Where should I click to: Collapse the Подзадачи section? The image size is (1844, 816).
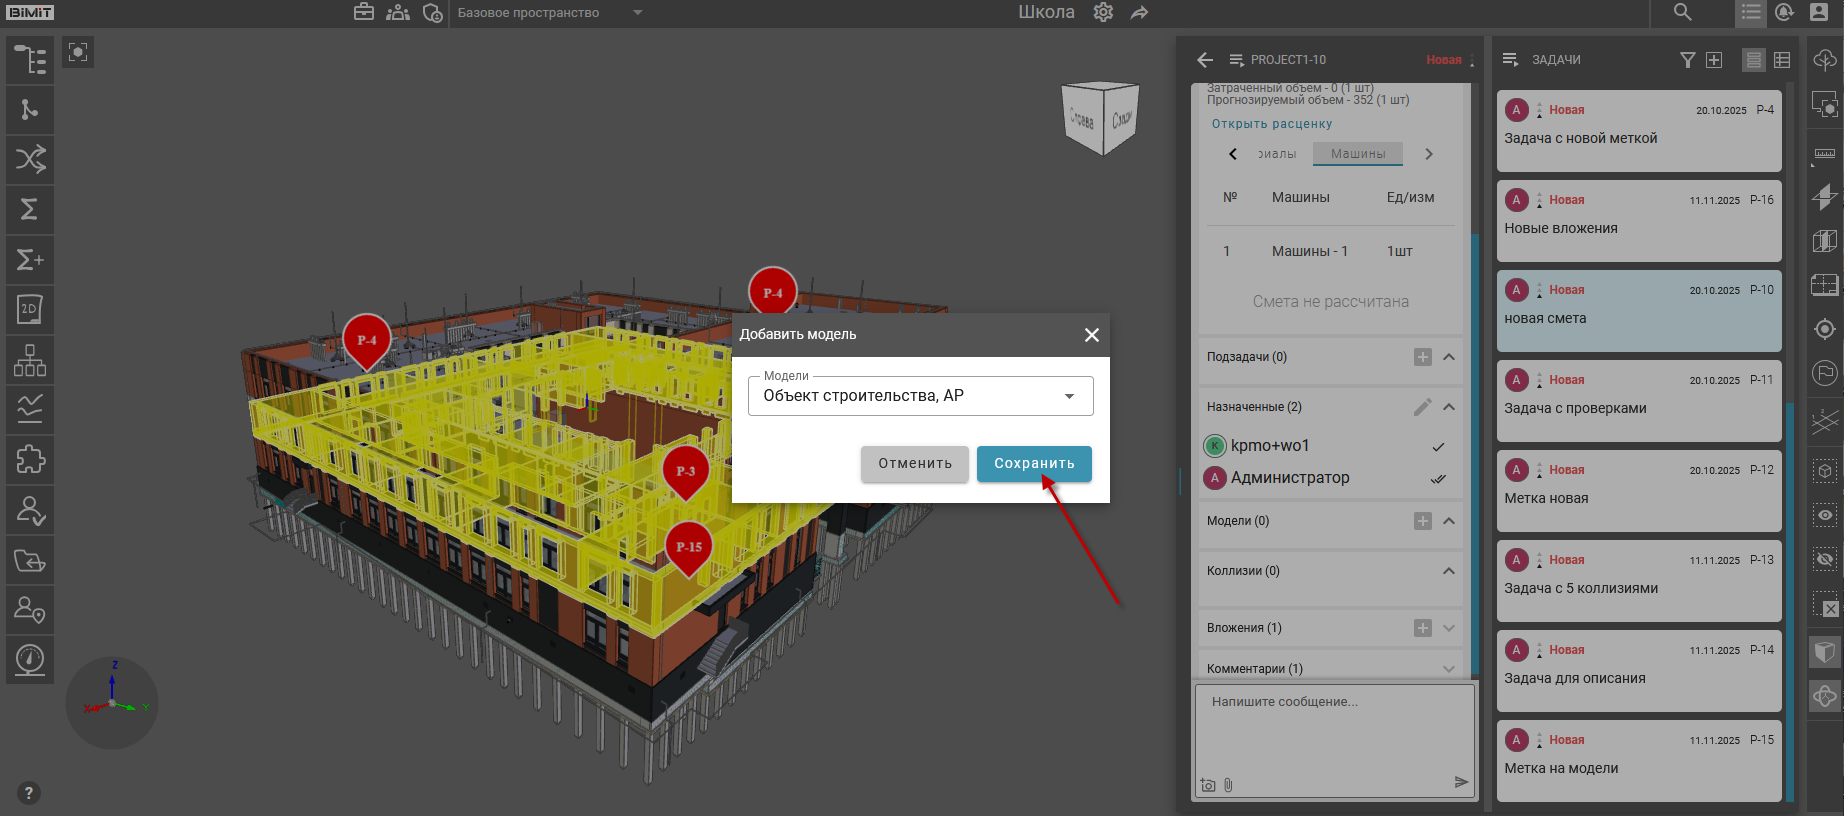(1449, 357)
